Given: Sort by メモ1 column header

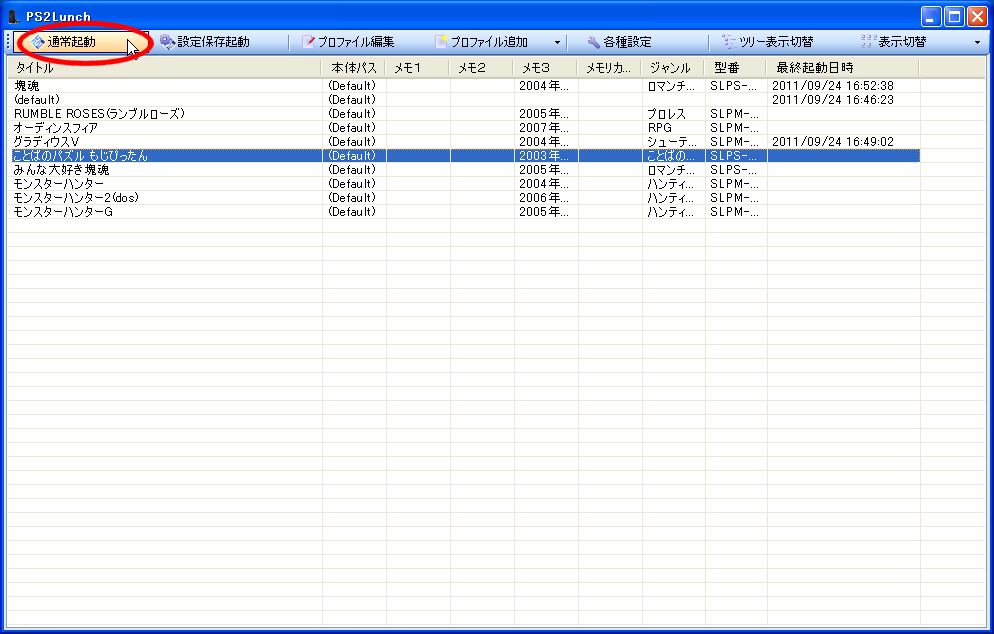Looking at the screenshot, I should [418, 68].
